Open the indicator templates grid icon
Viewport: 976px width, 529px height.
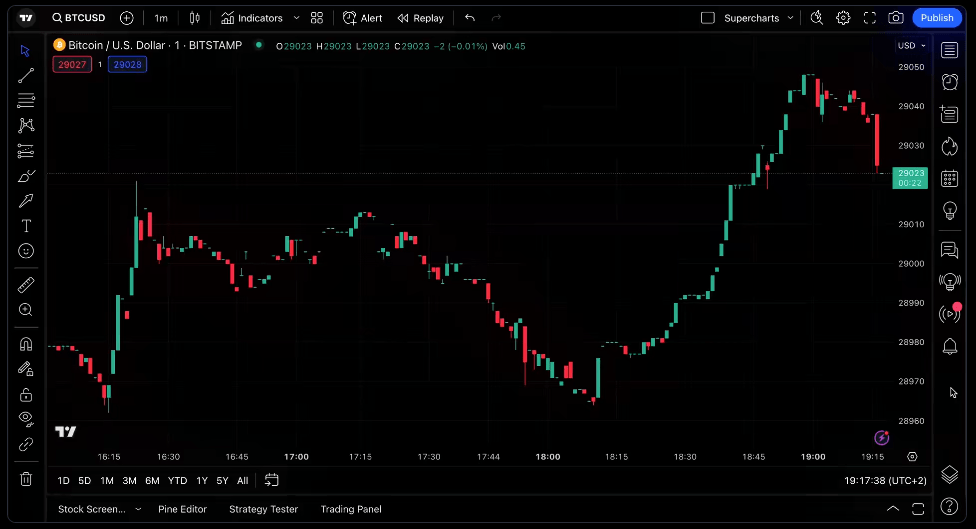pos(317,18)
